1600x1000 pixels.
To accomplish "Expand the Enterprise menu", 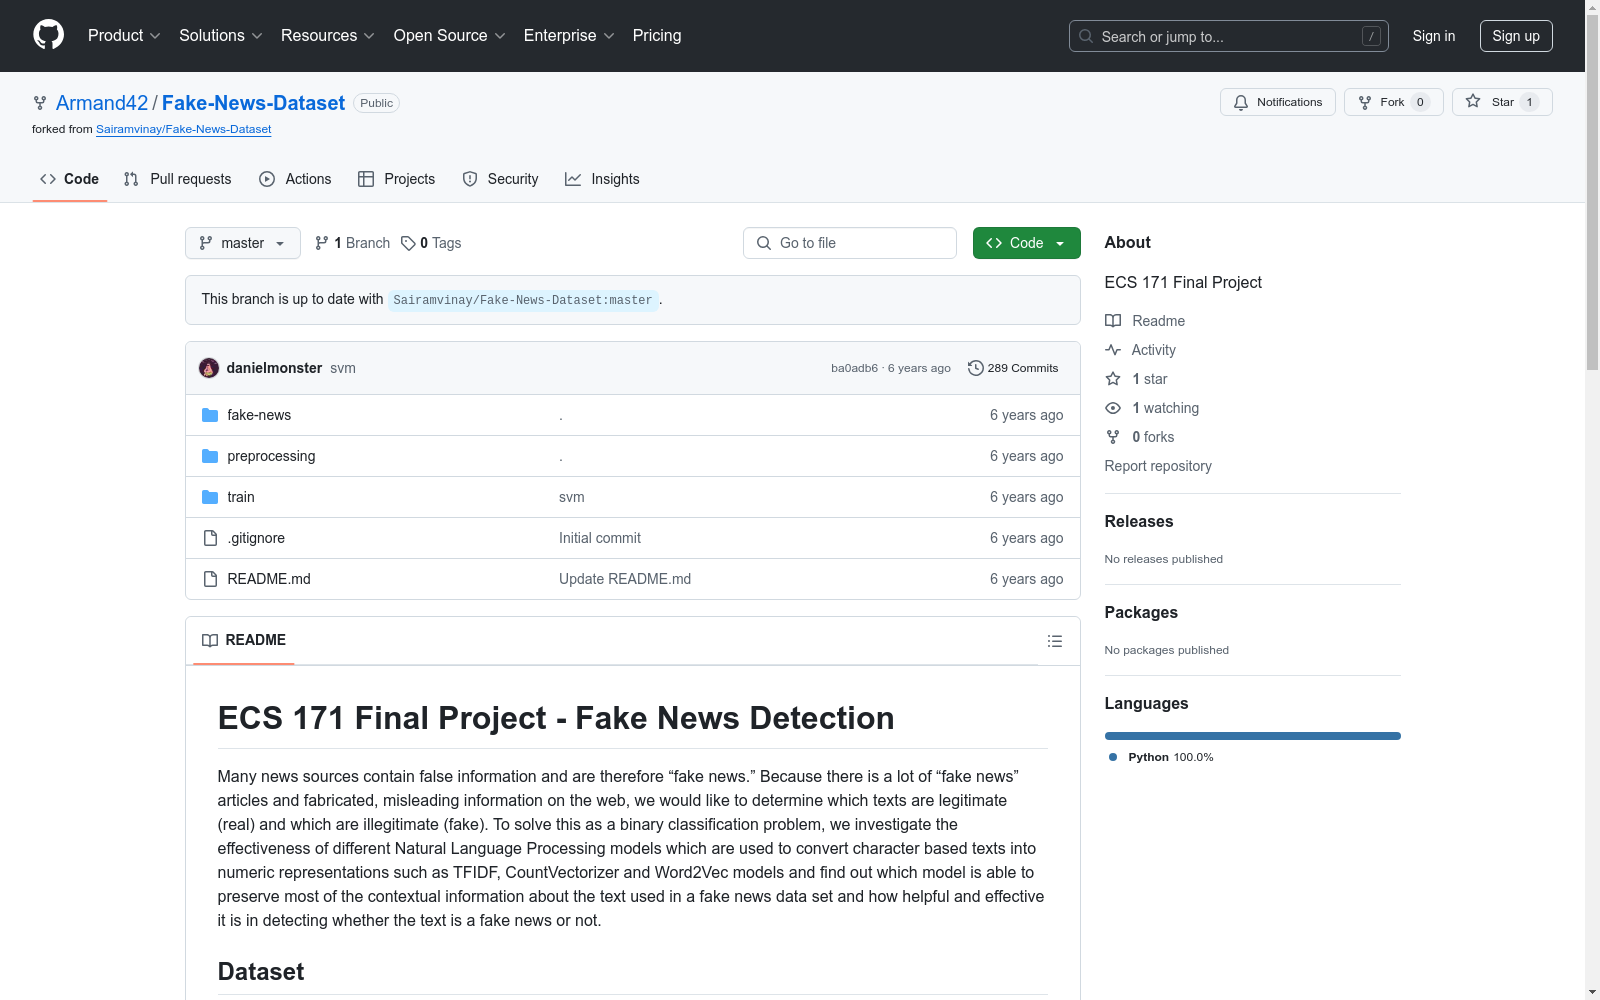I will coord(569,35).
